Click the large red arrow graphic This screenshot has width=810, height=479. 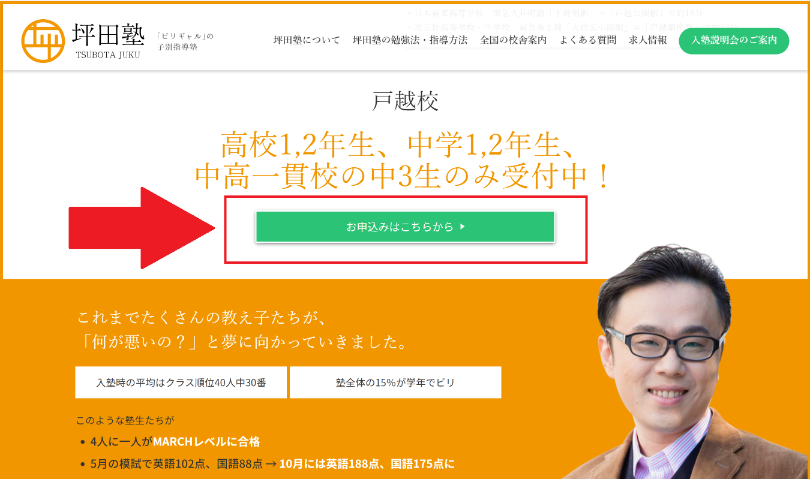[142, 228]
